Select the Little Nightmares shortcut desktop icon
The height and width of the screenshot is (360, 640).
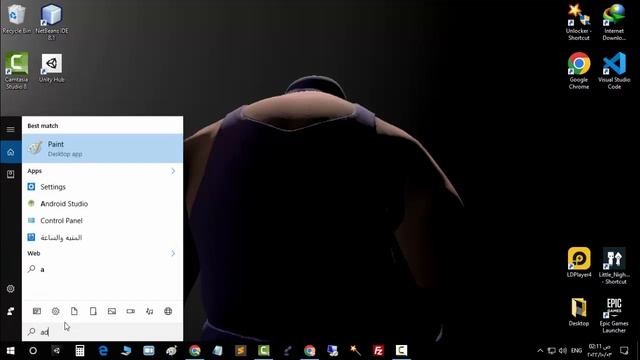pyautogui.click(x=614, y=266)
